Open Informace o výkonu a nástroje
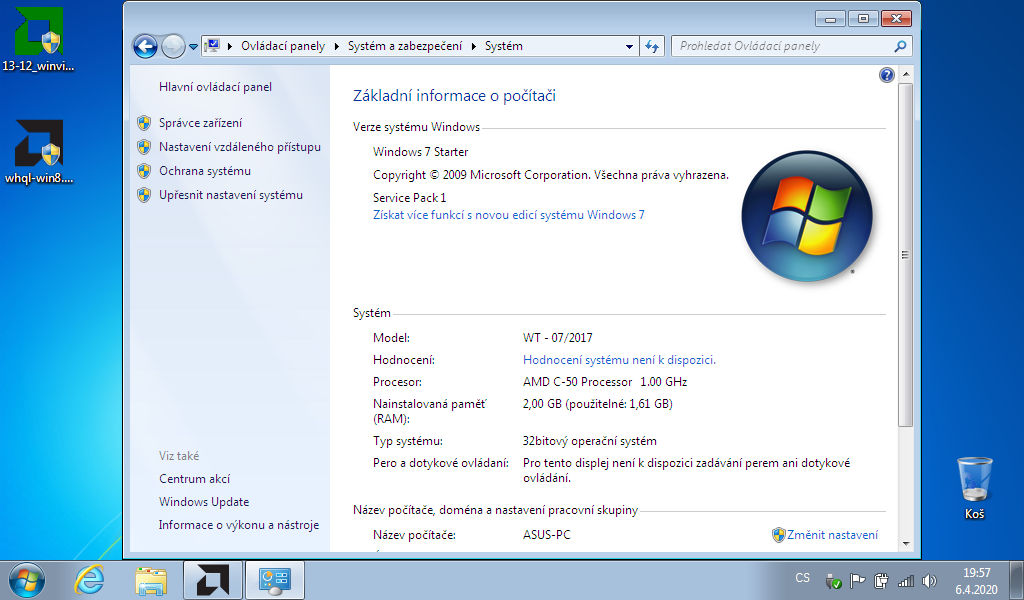The height and width of the screenshot is (600, 1024). pyautogui.click(x=239, y=525)
